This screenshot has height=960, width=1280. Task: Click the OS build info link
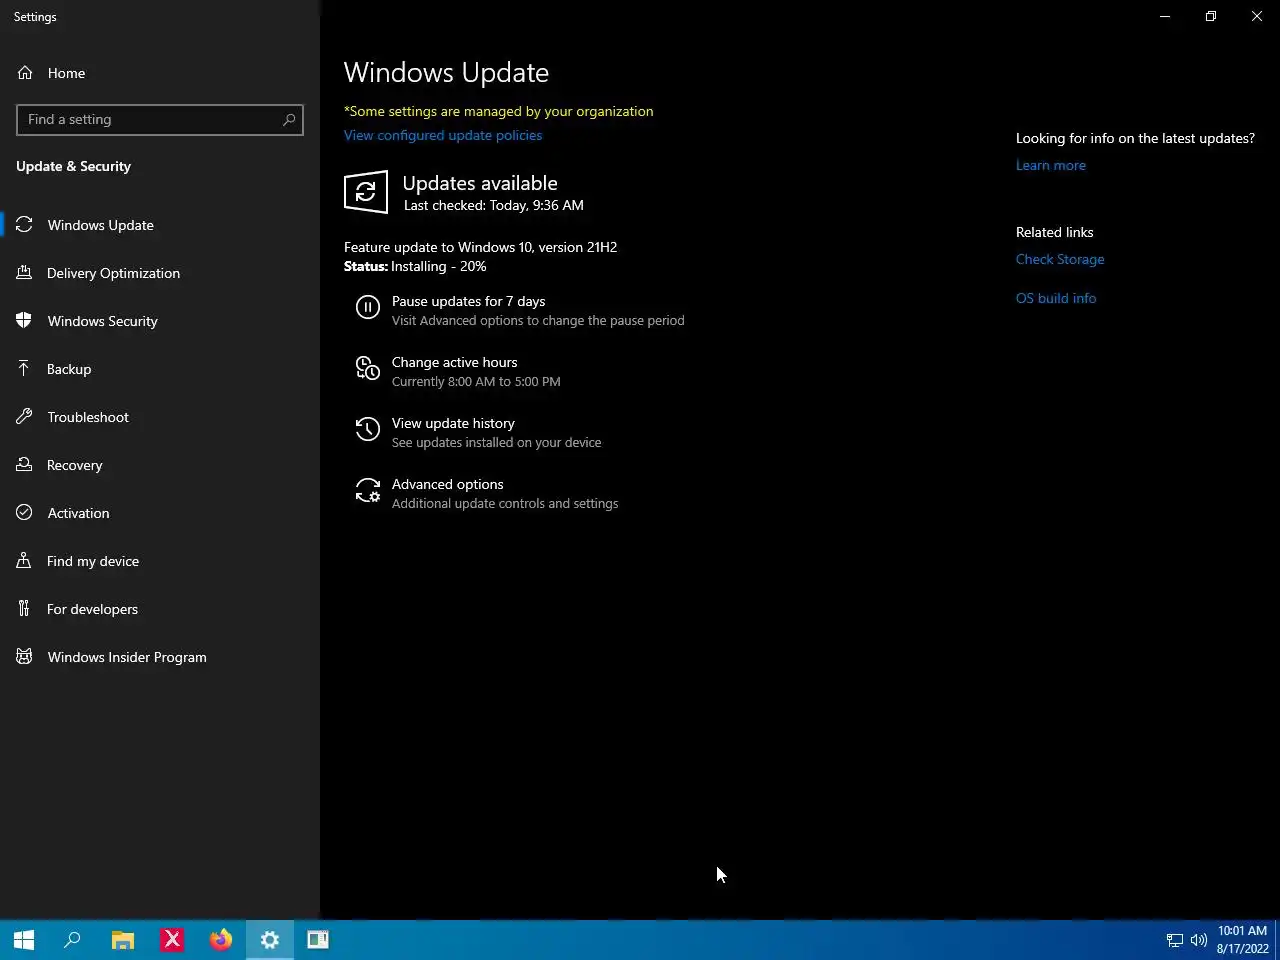coord(1056,298)
